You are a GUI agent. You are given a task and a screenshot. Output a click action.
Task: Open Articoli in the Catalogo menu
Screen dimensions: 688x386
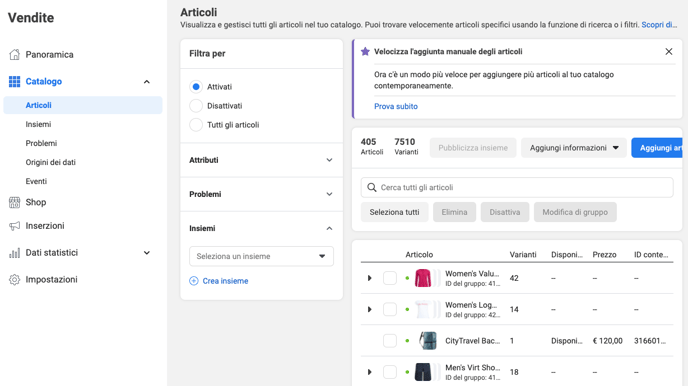pyautogui.click(x=83, y=105)
